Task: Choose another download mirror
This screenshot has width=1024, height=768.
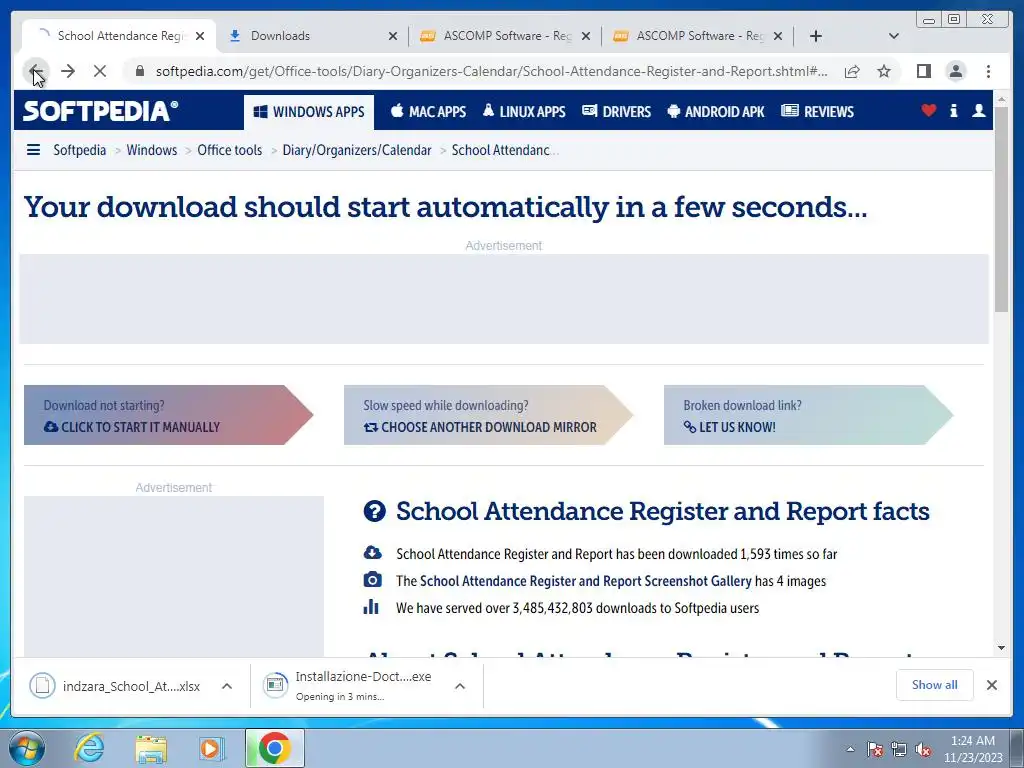Action: pos(488,415)
